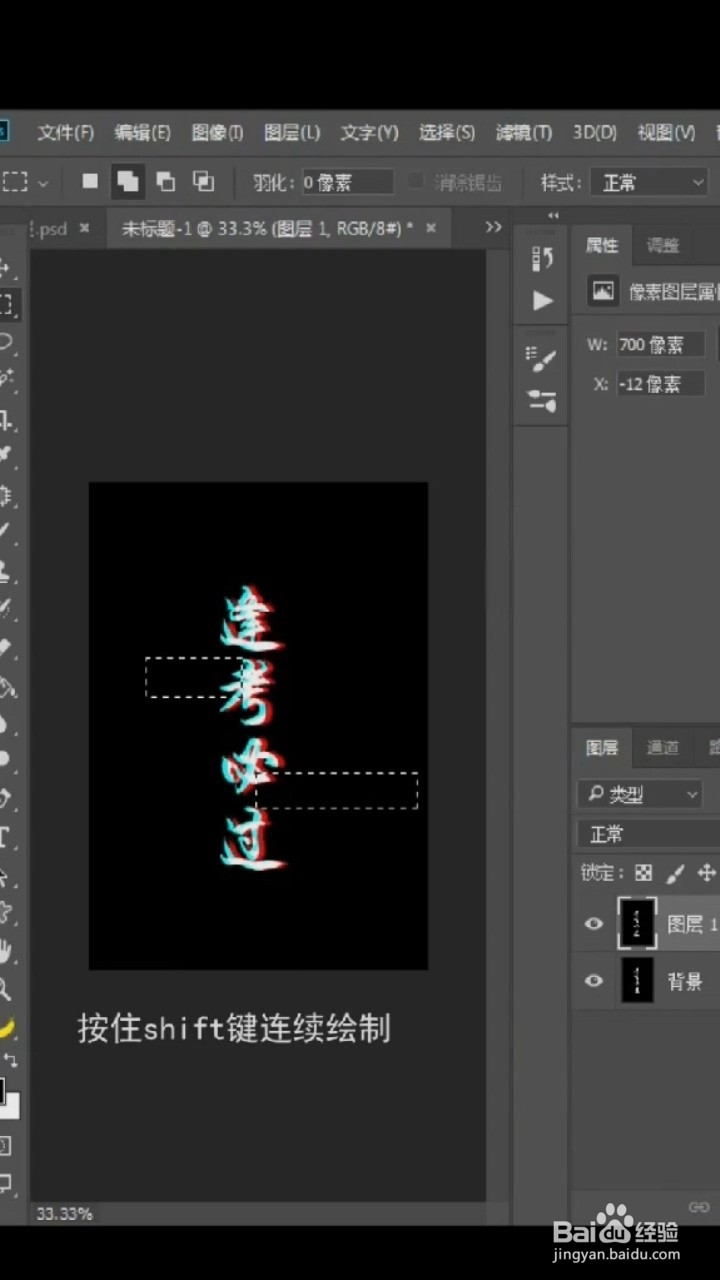The image size is (720, 1280).
Task: Hide 图层 1 with eye icon
Action: click(x=594, y=924)
